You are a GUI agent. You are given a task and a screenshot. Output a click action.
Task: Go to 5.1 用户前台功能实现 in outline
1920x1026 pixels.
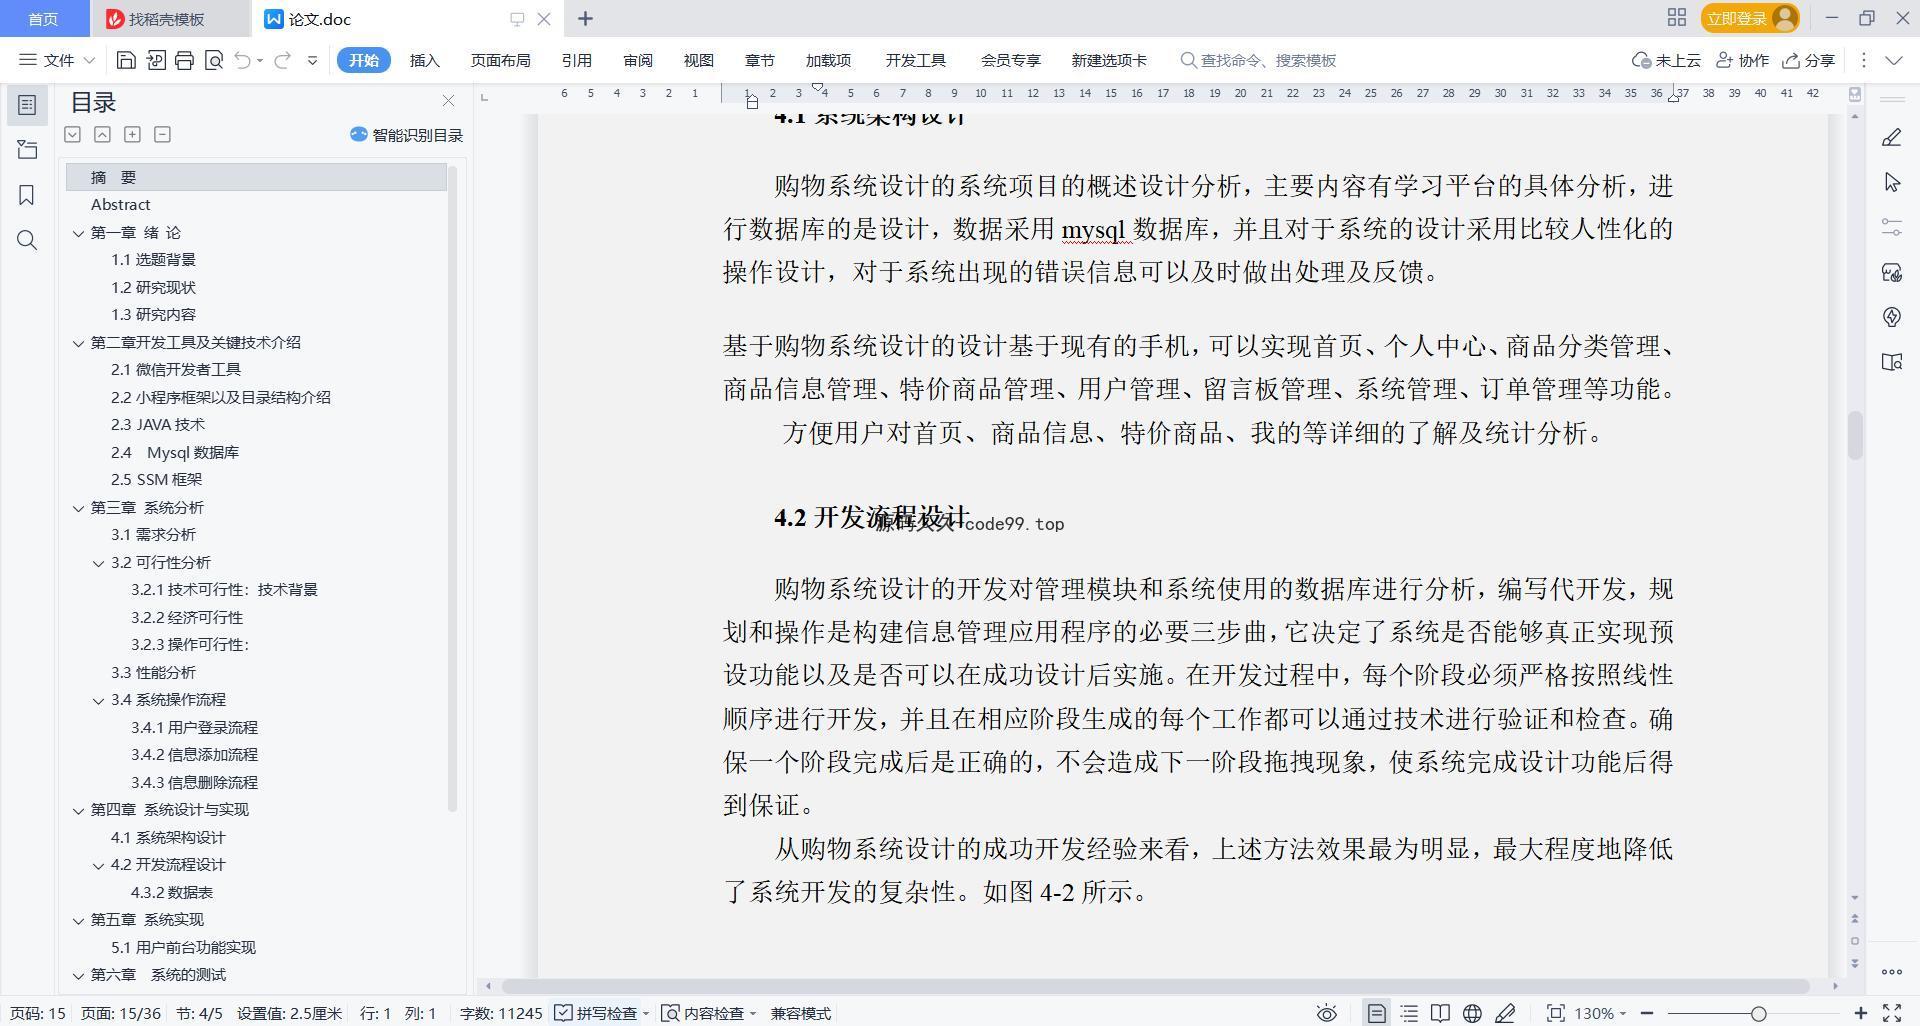(183, 948)
